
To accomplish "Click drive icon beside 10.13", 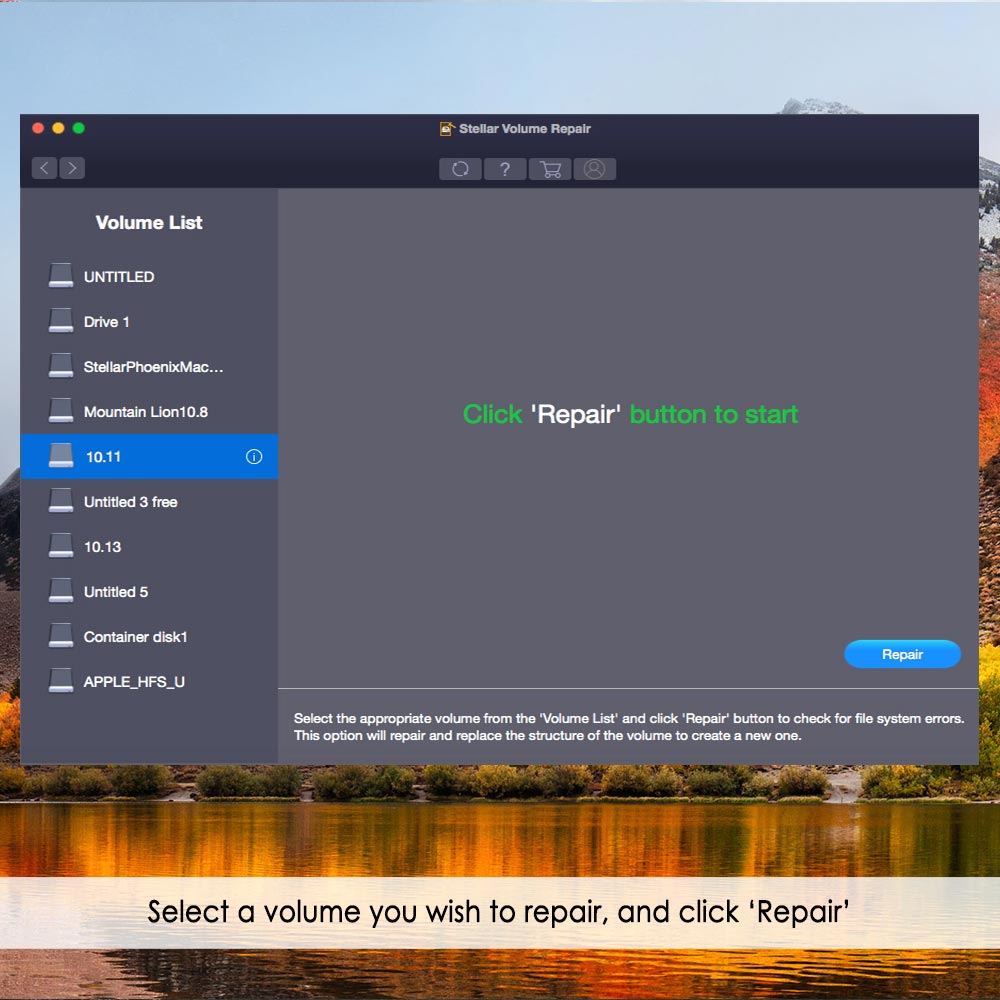I will 61,546.
